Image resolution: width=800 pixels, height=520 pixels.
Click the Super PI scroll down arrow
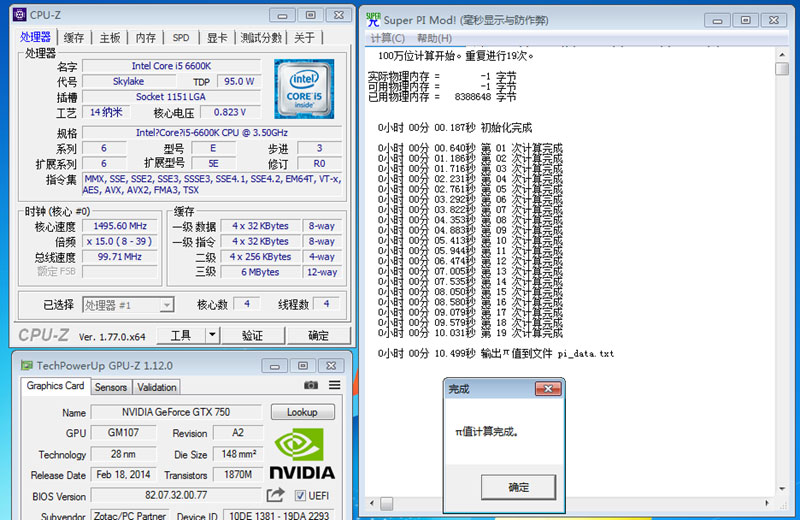coord(782,489)
